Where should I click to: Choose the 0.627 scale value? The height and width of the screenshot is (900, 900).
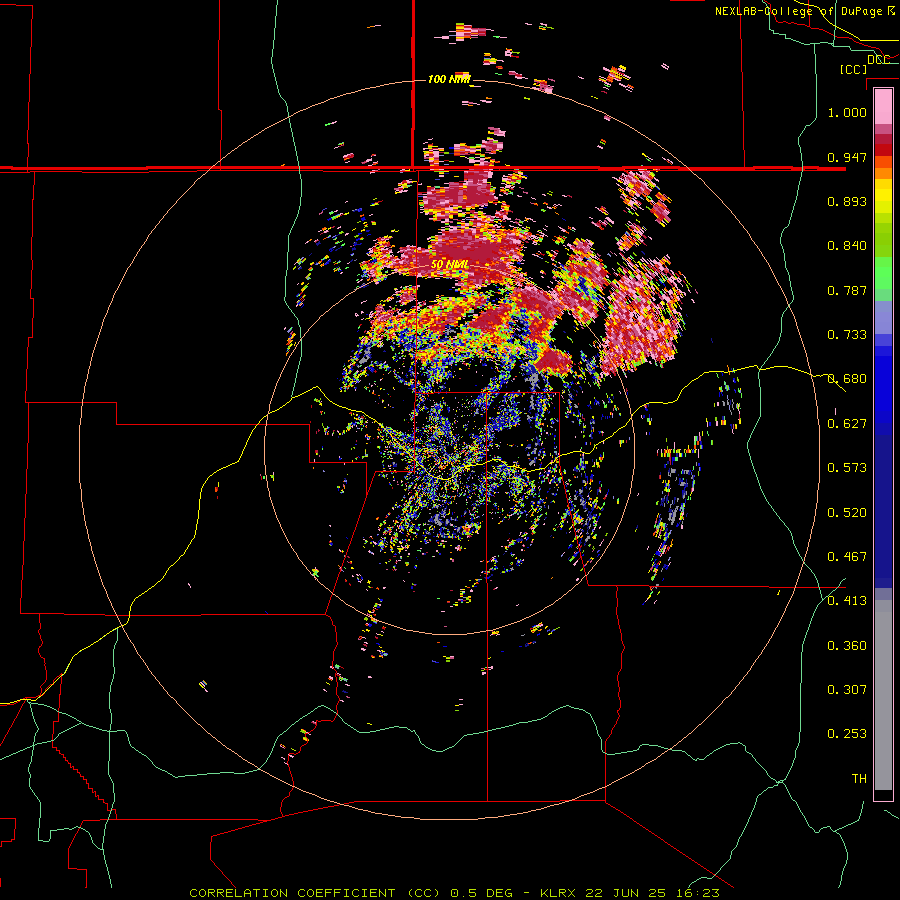click(x=847, y=424)
